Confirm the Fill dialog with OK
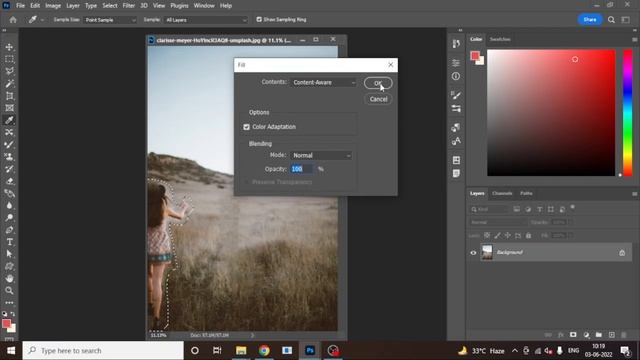The image size is (640, 360). tap(378, 83)
